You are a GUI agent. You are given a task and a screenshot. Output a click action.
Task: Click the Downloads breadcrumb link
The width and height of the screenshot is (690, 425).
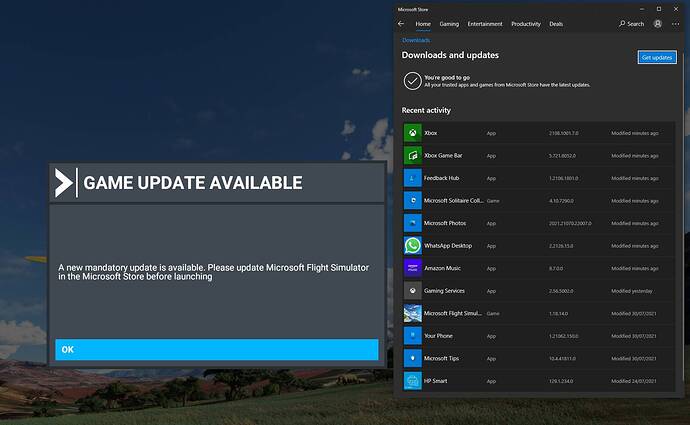[x=416, y=40]
